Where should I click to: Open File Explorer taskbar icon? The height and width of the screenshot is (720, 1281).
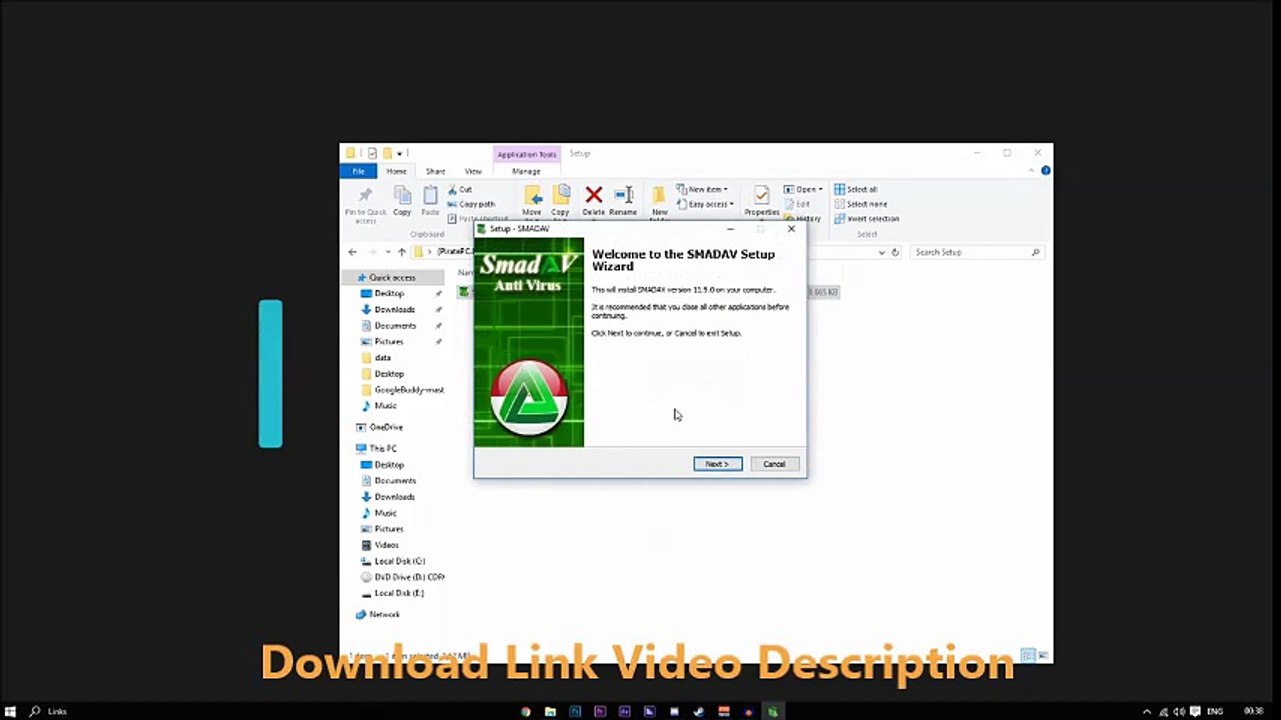(550, 711)
